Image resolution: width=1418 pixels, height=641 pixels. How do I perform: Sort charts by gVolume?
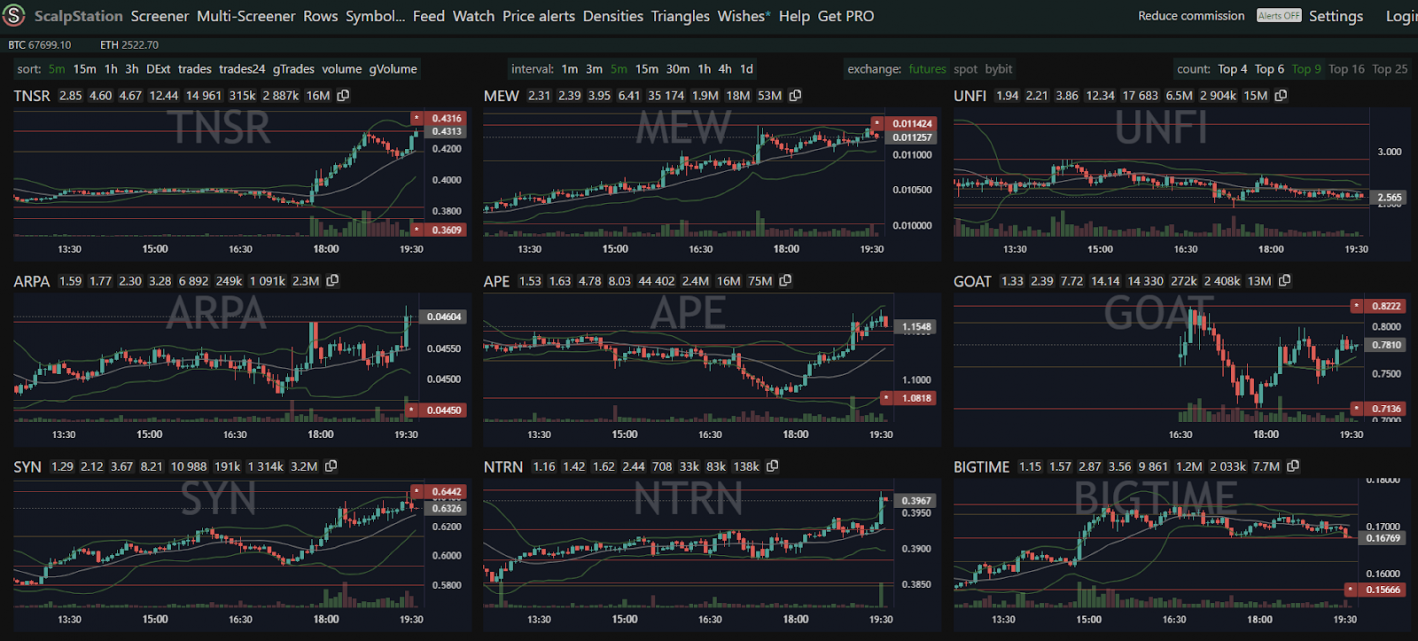pos(393,69)
